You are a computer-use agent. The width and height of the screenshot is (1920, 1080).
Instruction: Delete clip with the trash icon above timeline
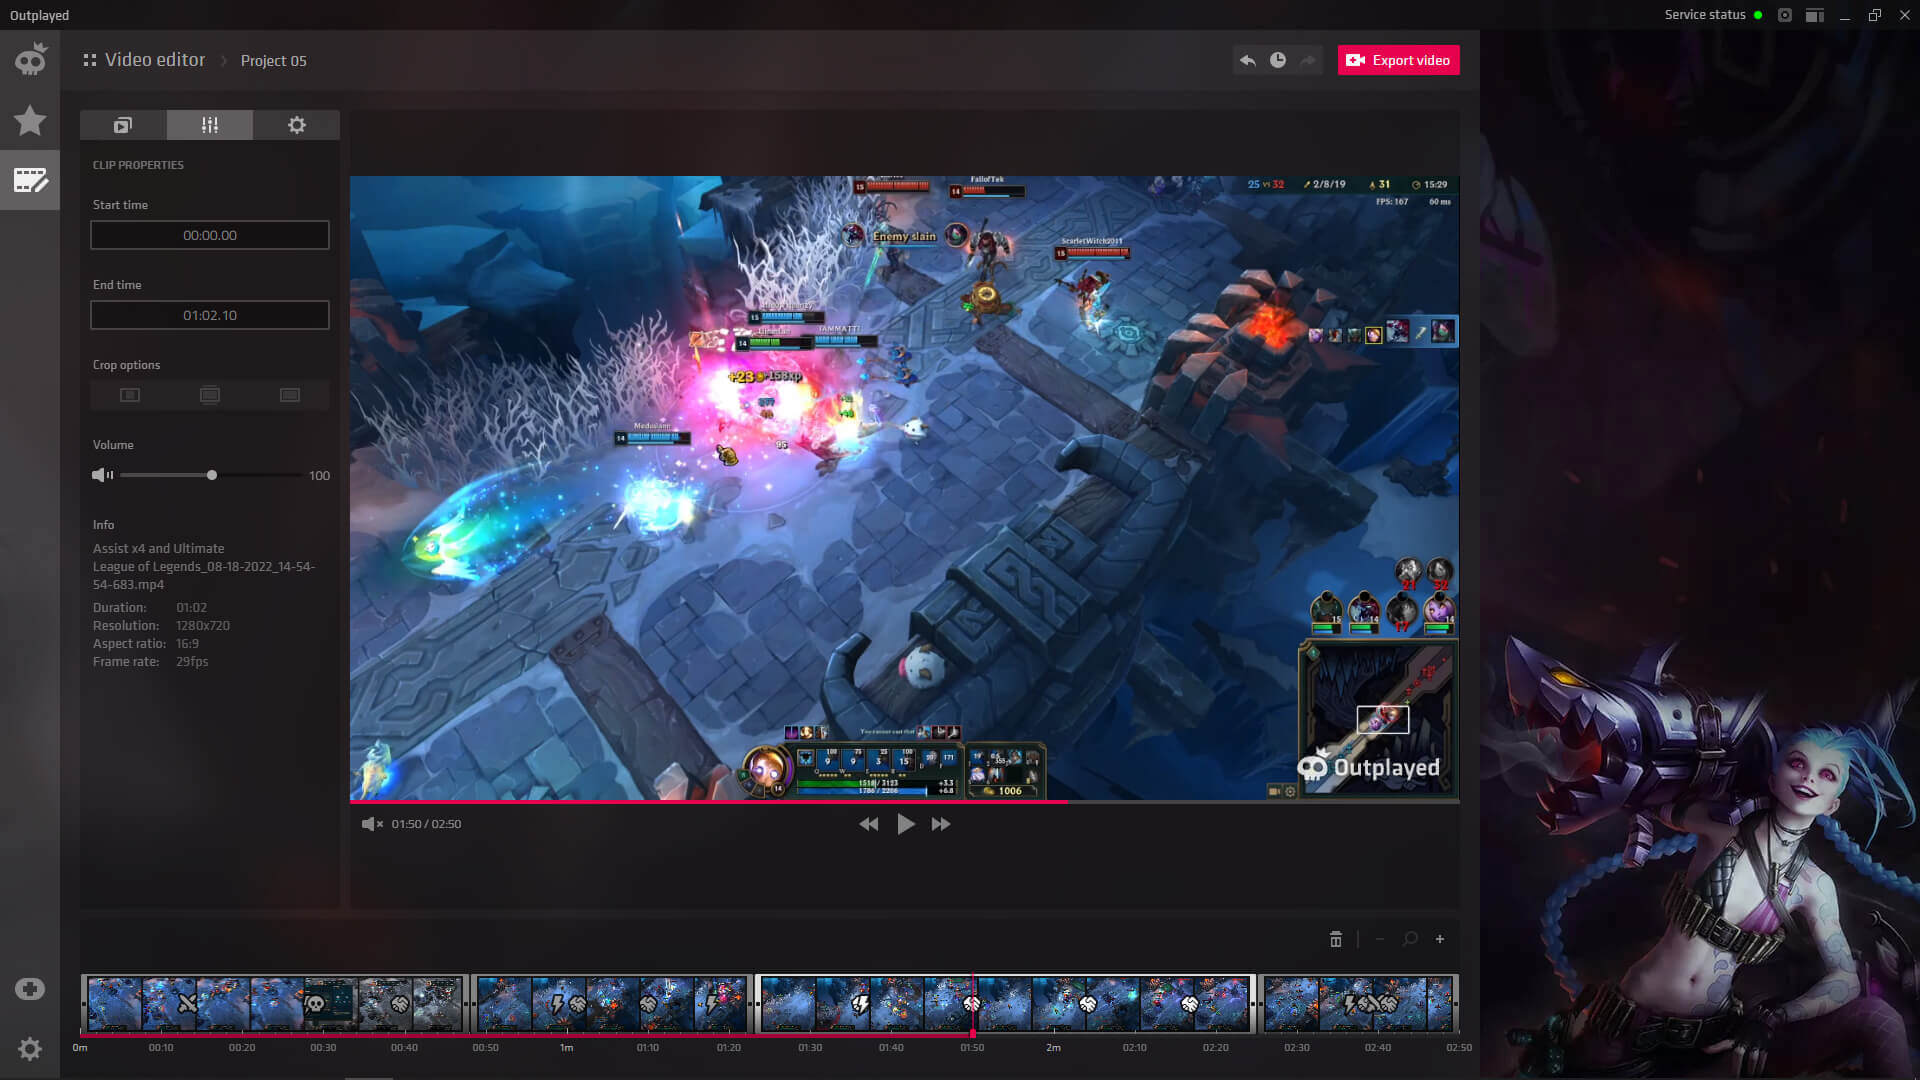point(1336,939)
